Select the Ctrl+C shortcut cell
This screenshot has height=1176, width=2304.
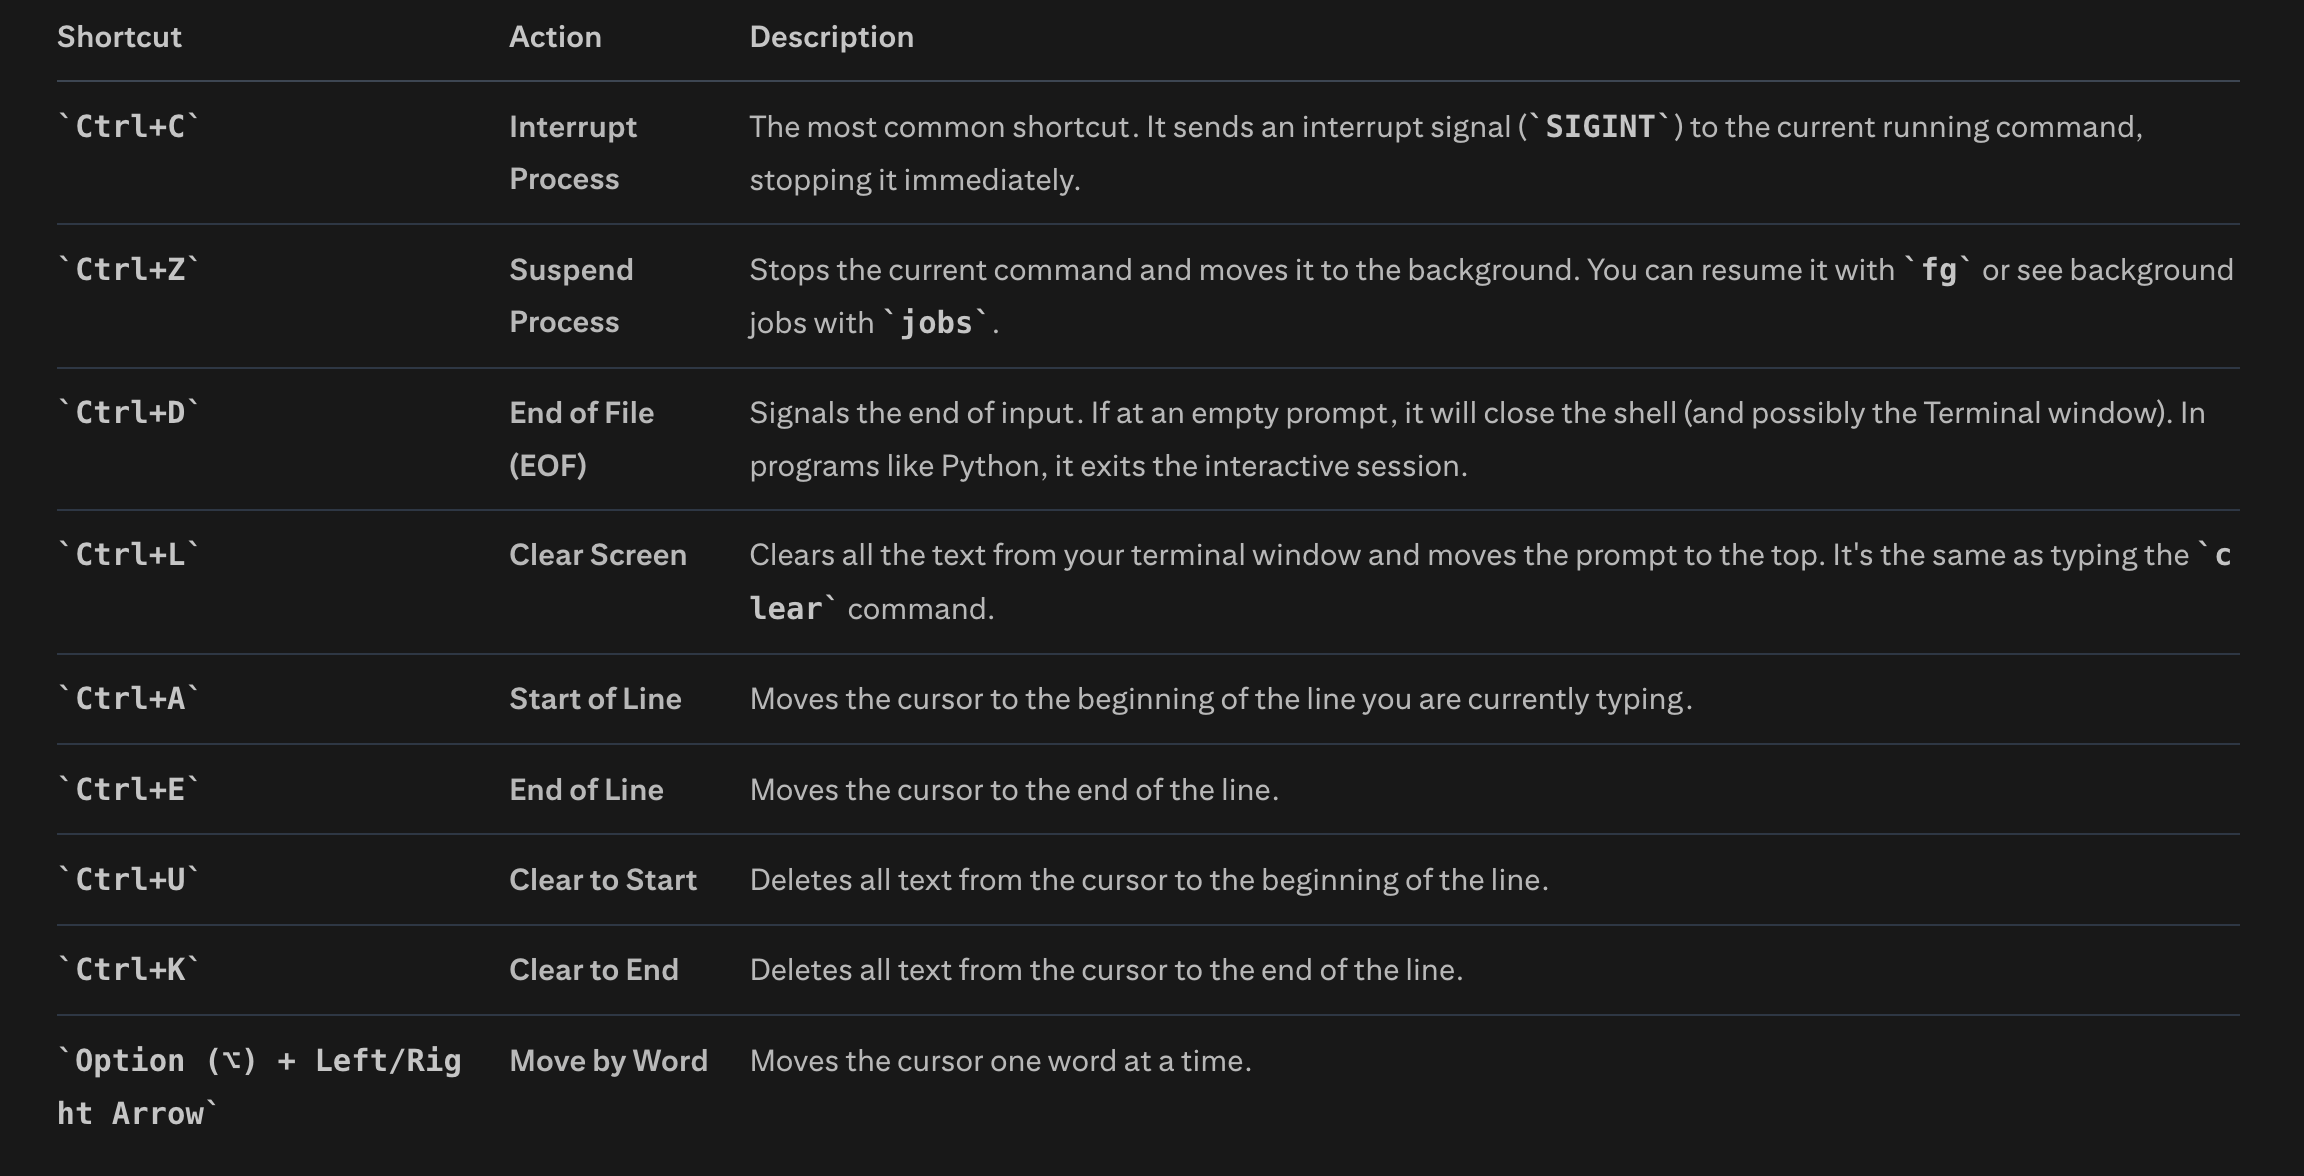129,126
